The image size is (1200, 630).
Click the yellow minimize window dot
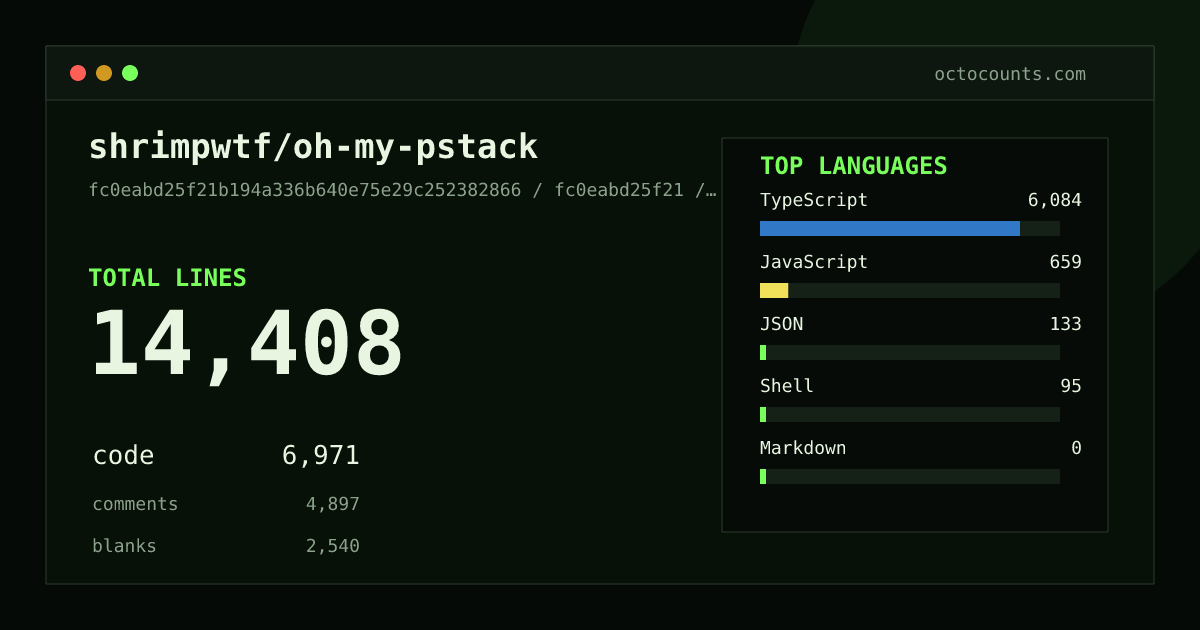pyautogui.click(x=104, y=73)
